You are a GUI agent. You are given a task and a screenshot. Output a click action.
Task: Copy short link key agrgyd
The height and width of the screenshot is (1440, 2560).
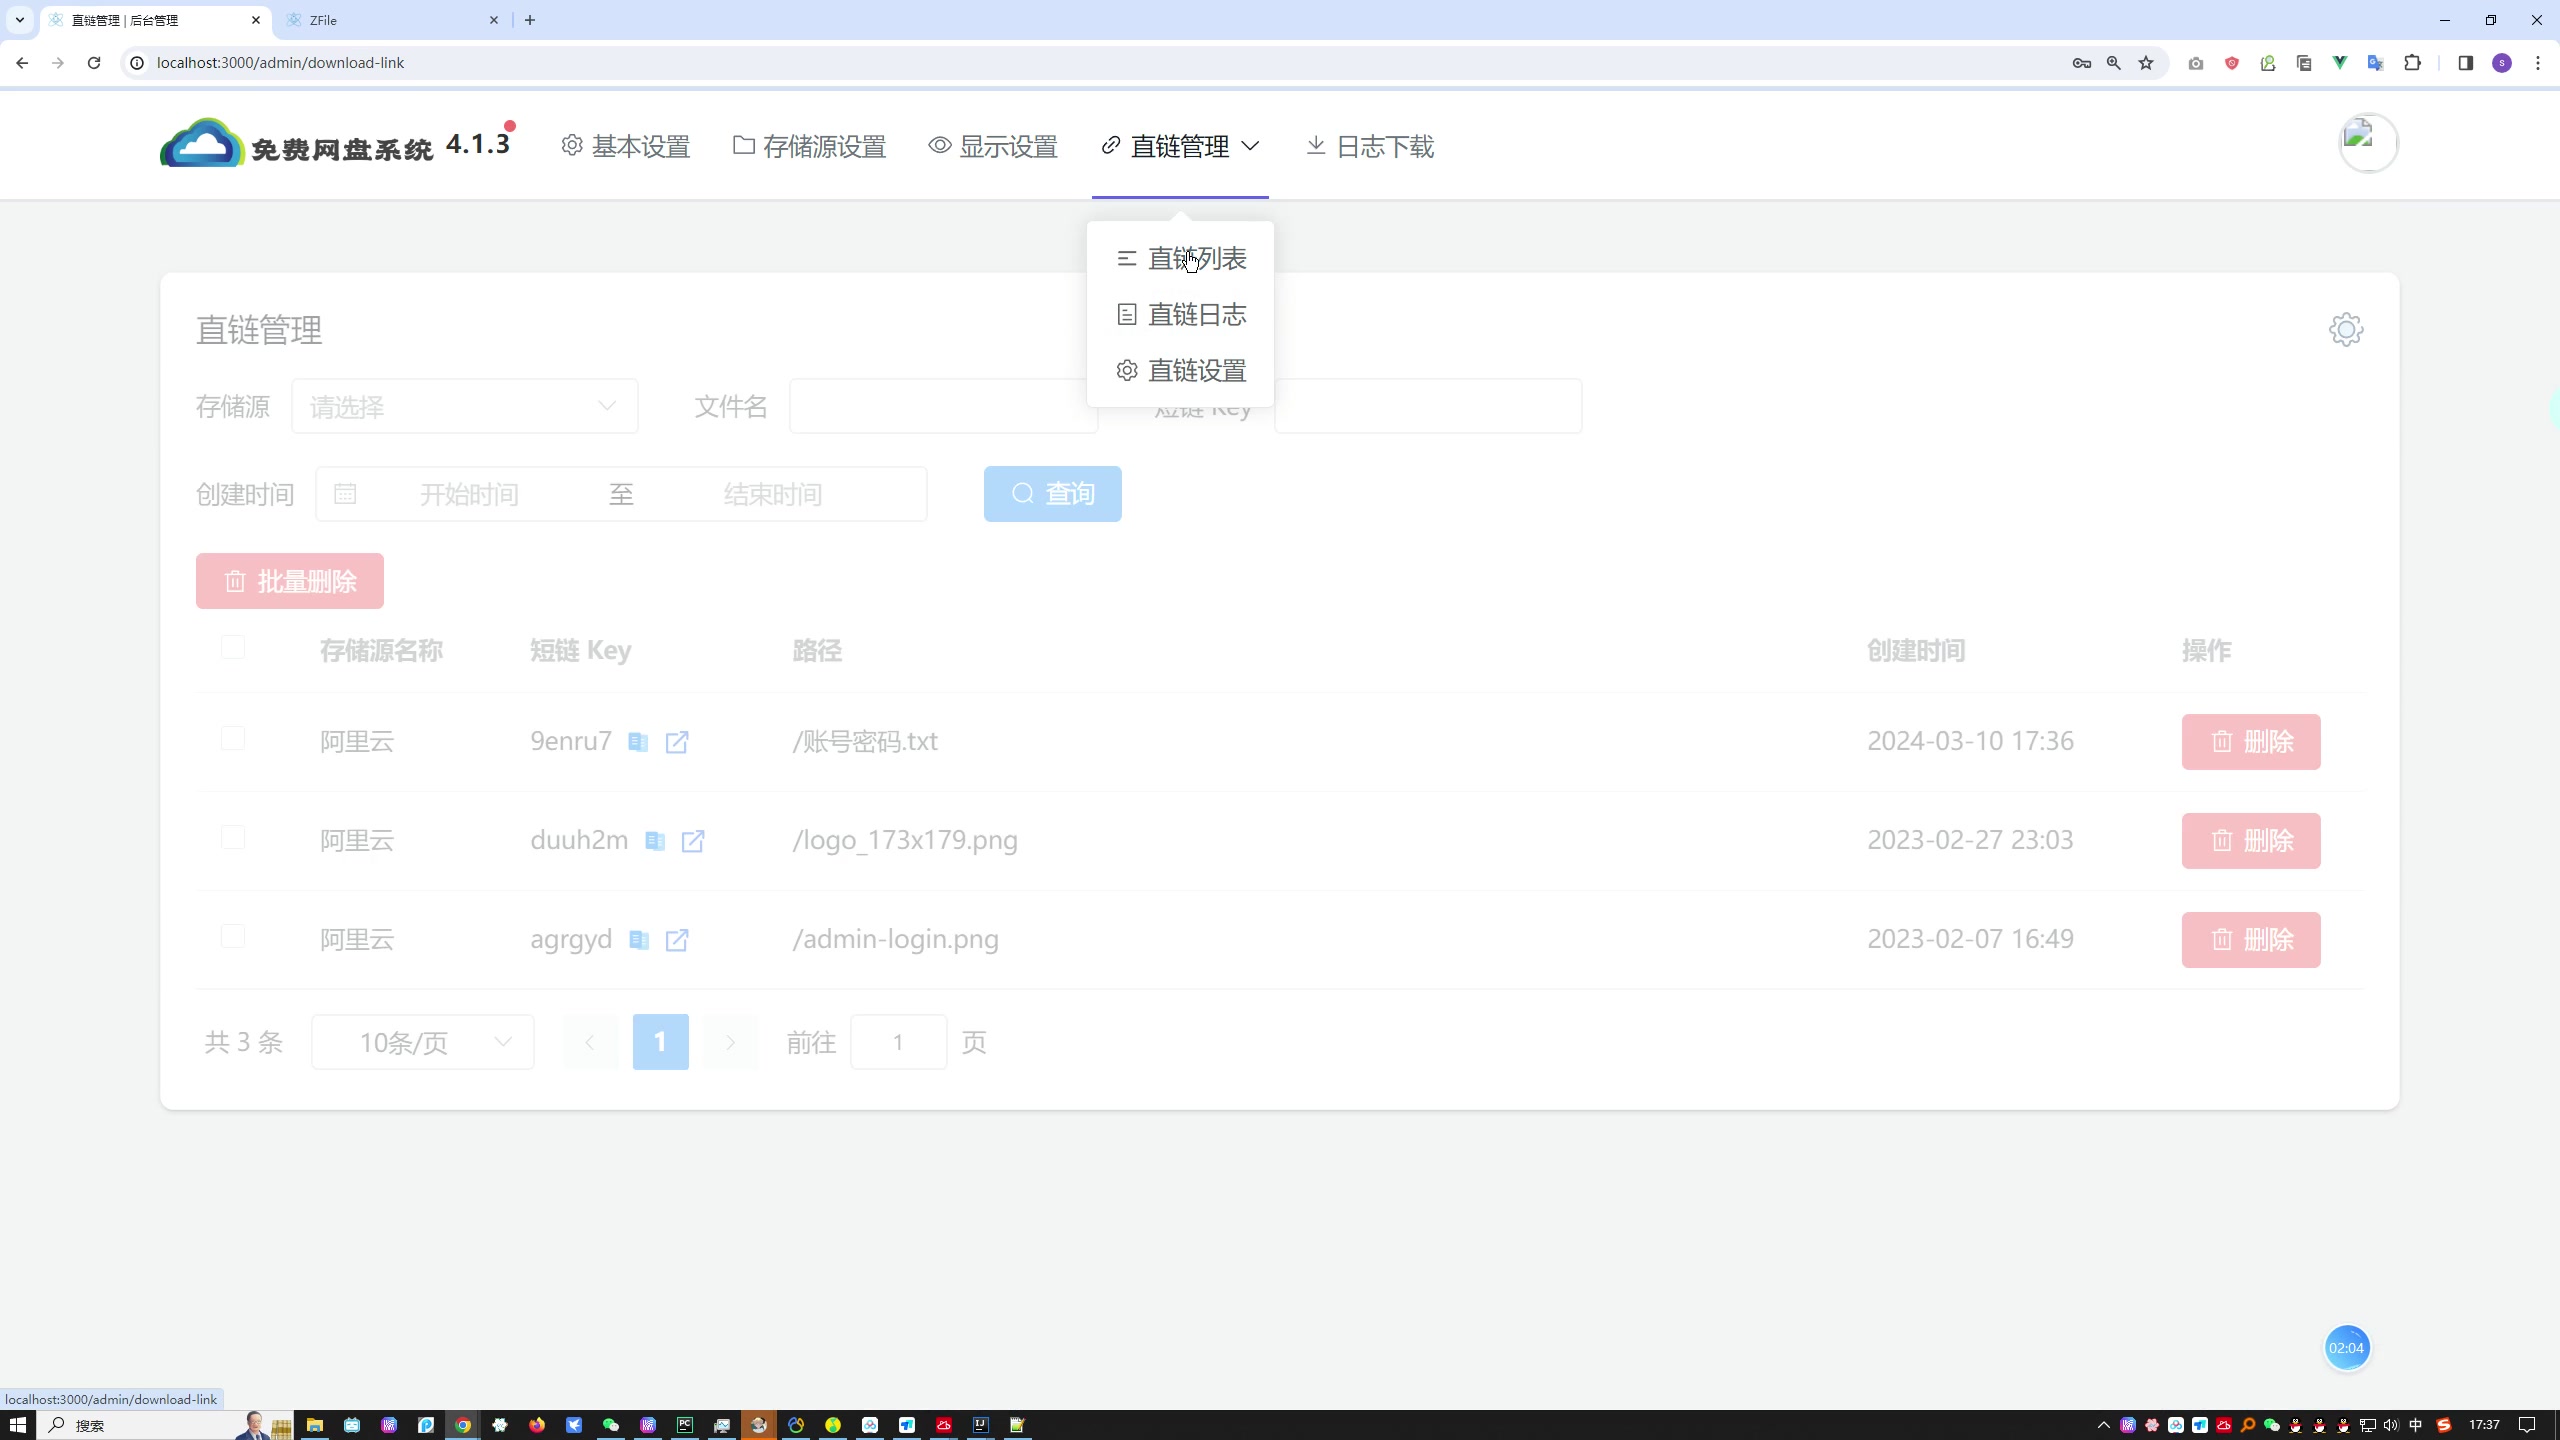click(639, 940)
